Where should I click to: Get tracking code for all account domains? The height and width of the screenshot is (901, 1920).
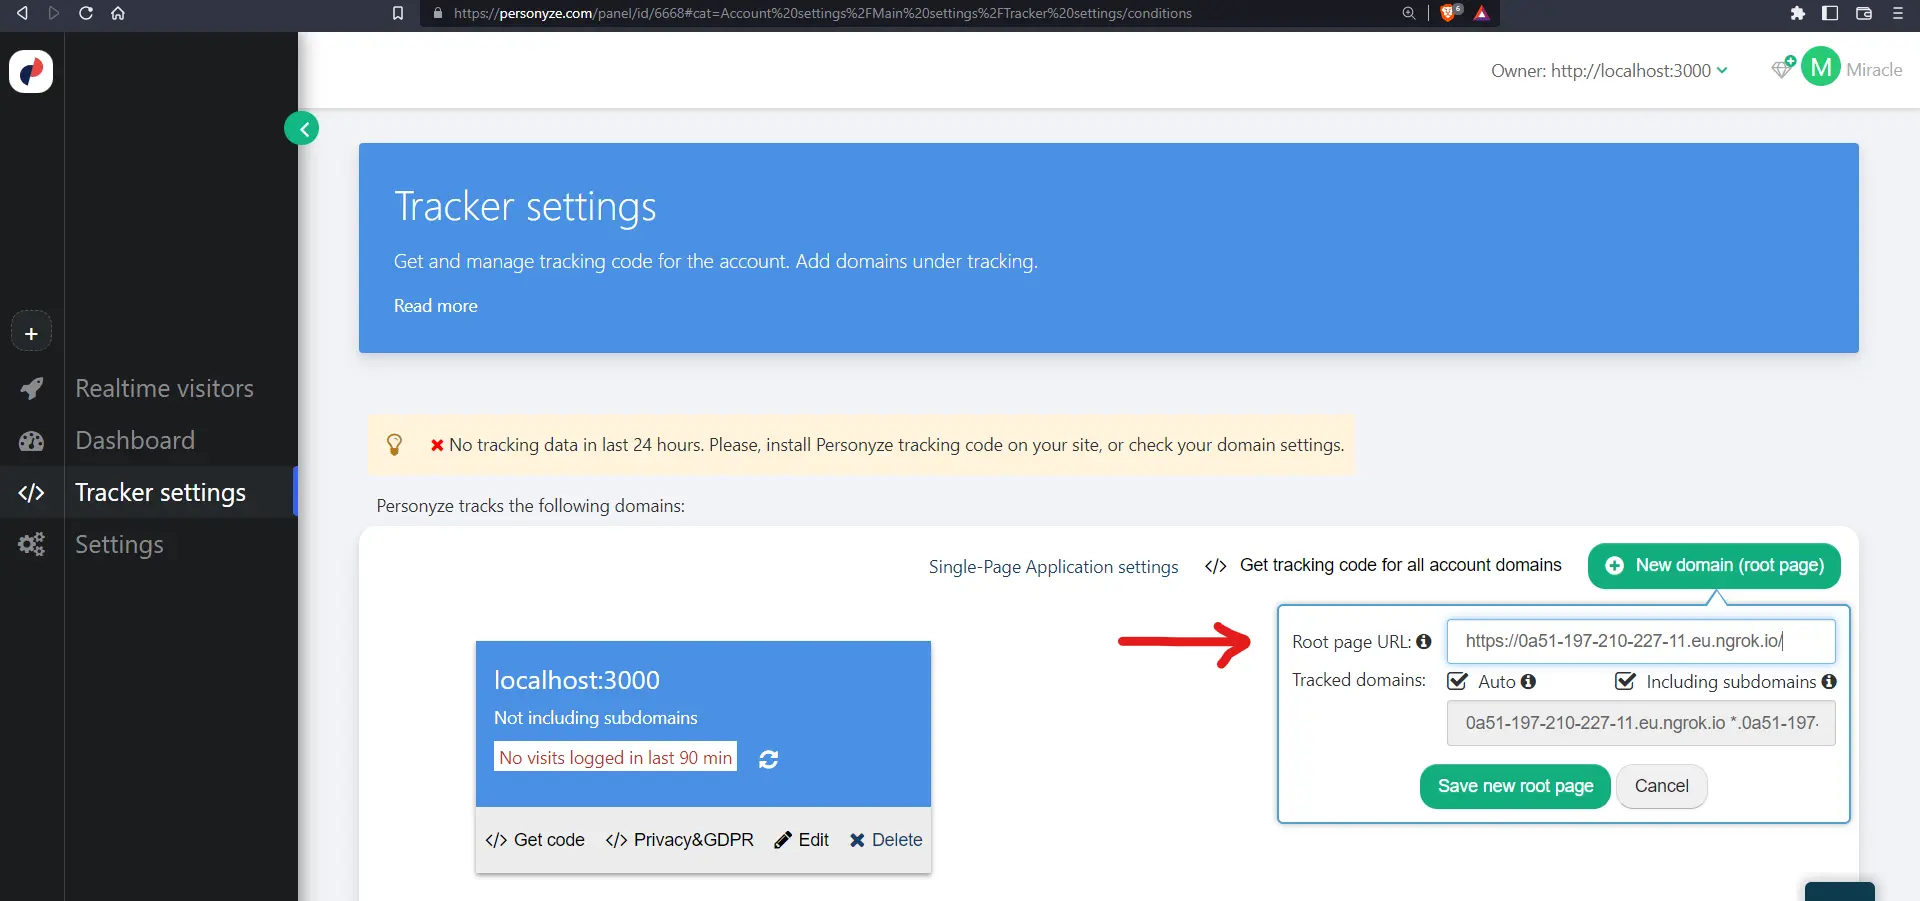coord(1383,565)
